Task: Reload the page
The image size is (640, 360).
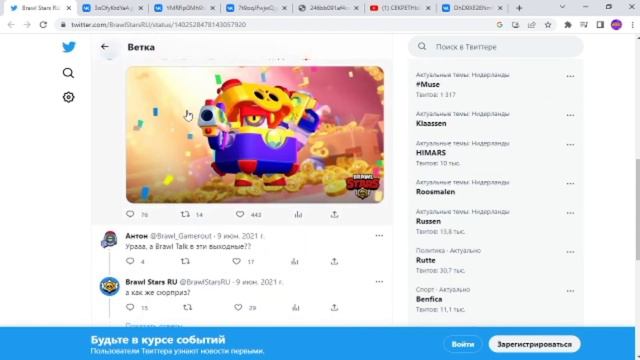Action: coord(43,24)
